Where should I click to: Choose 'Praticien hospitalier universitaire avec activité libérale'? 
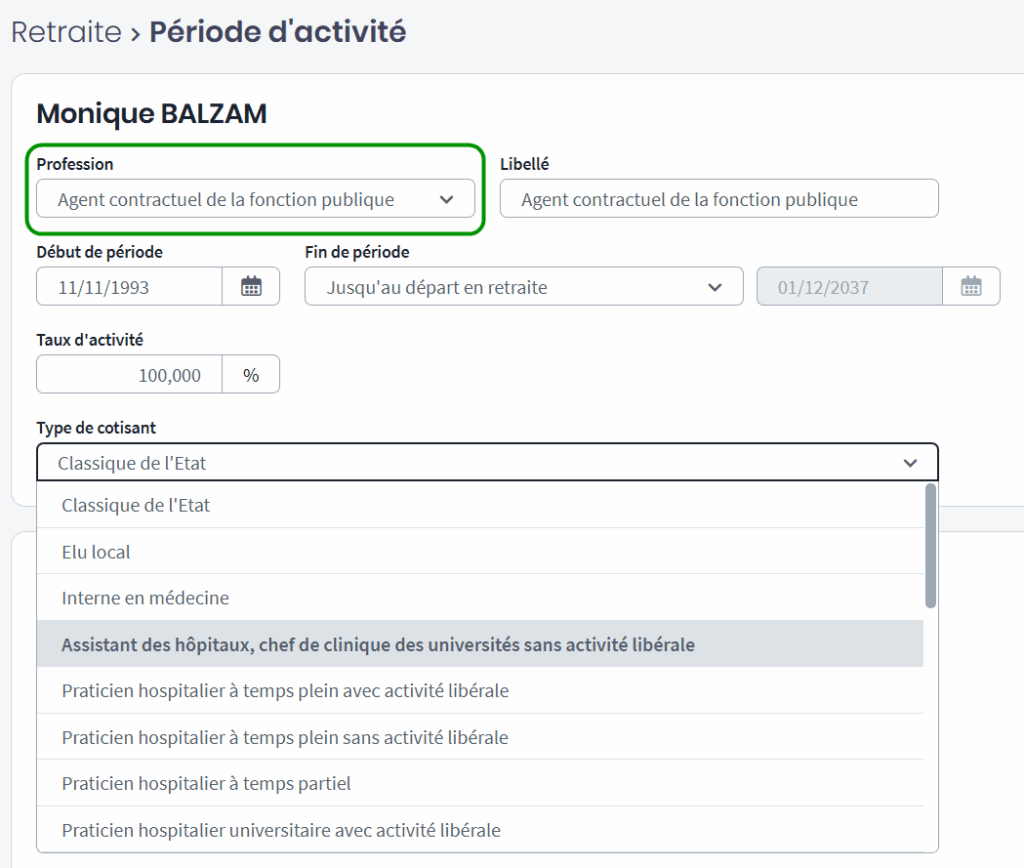[281, 830]
